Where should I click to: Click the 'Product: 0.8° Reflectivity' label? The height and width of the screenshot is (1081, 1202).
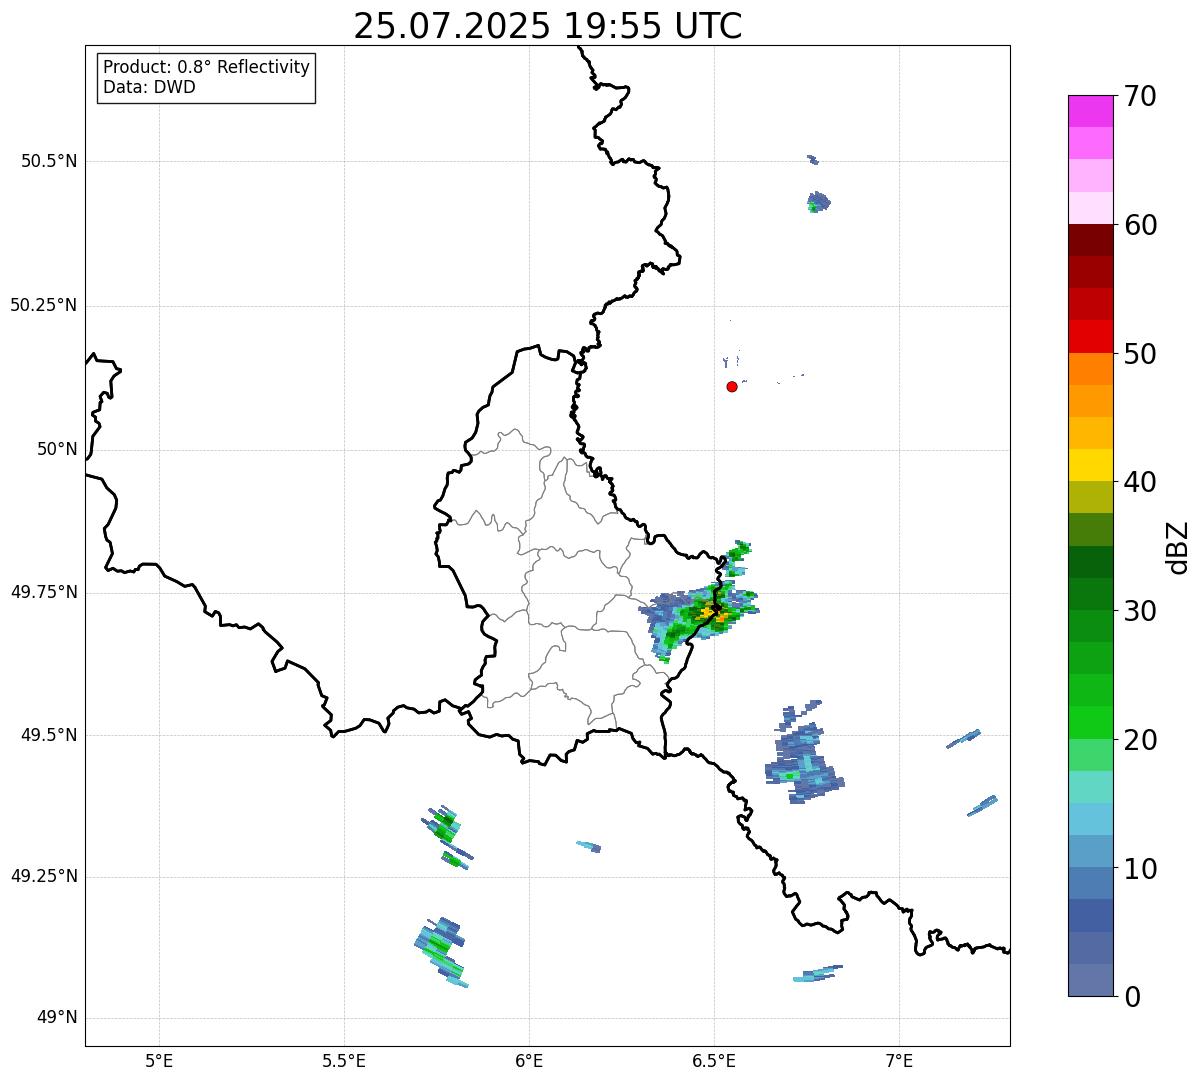[x=207, y=67]
